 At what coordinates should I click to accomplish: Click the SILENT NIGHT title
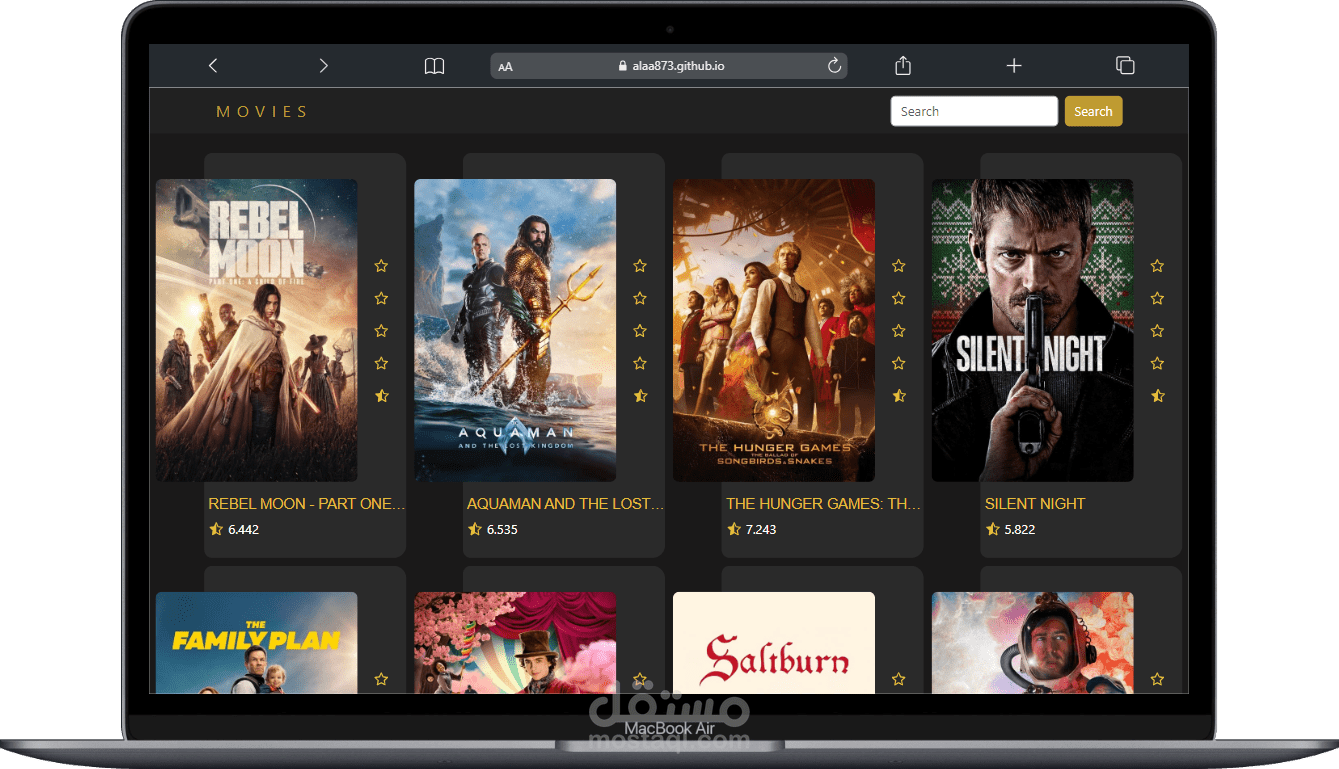click(x=1035, y=504)
